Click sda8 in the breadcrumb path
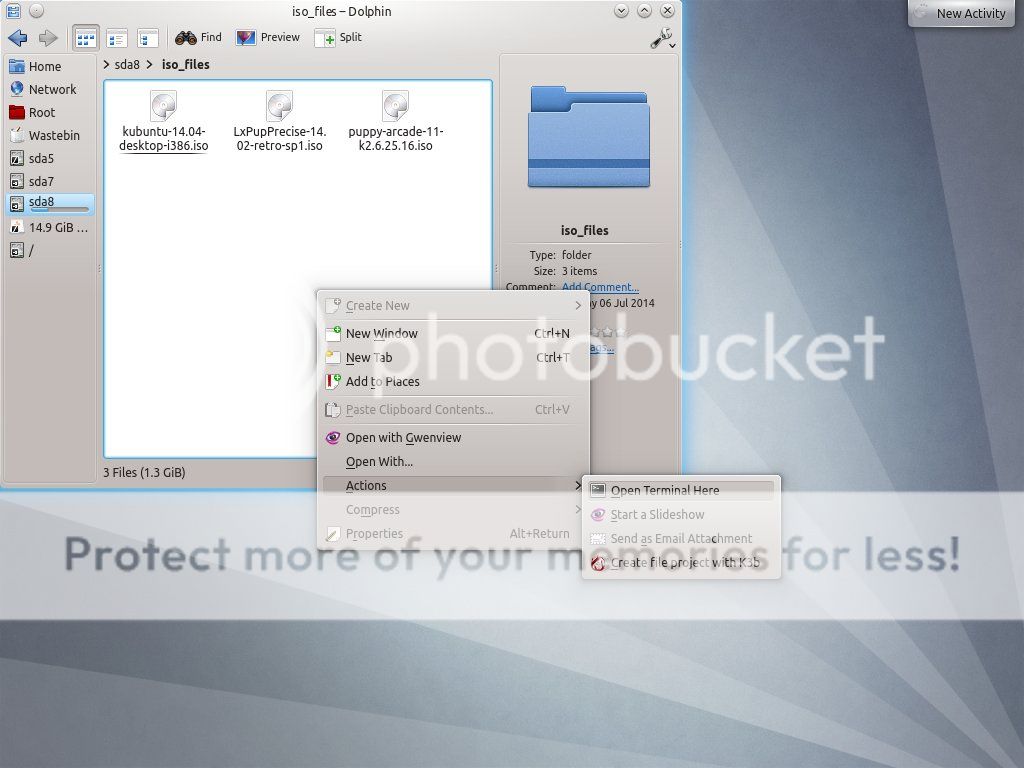Viewport: 1024px width, 768px height. click(127, 65)
